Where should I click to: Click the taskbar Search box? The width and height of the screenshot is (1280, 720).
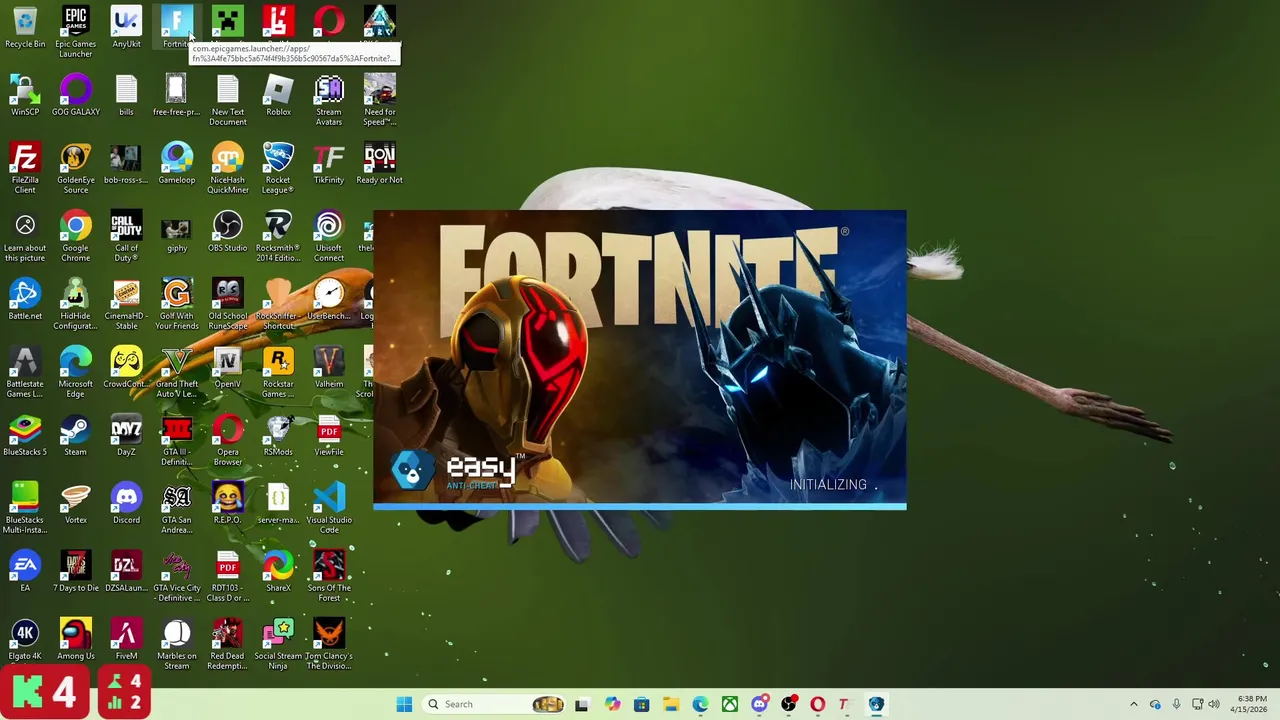tap(496, 704)
